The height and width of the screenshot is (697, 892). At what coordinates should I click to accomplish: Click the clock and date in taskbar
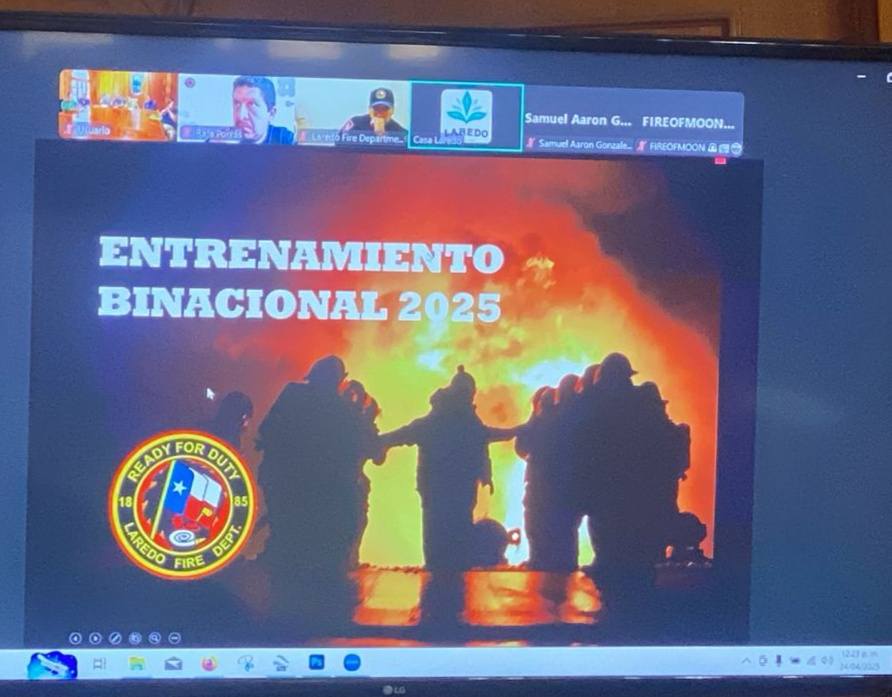[862, 659]
